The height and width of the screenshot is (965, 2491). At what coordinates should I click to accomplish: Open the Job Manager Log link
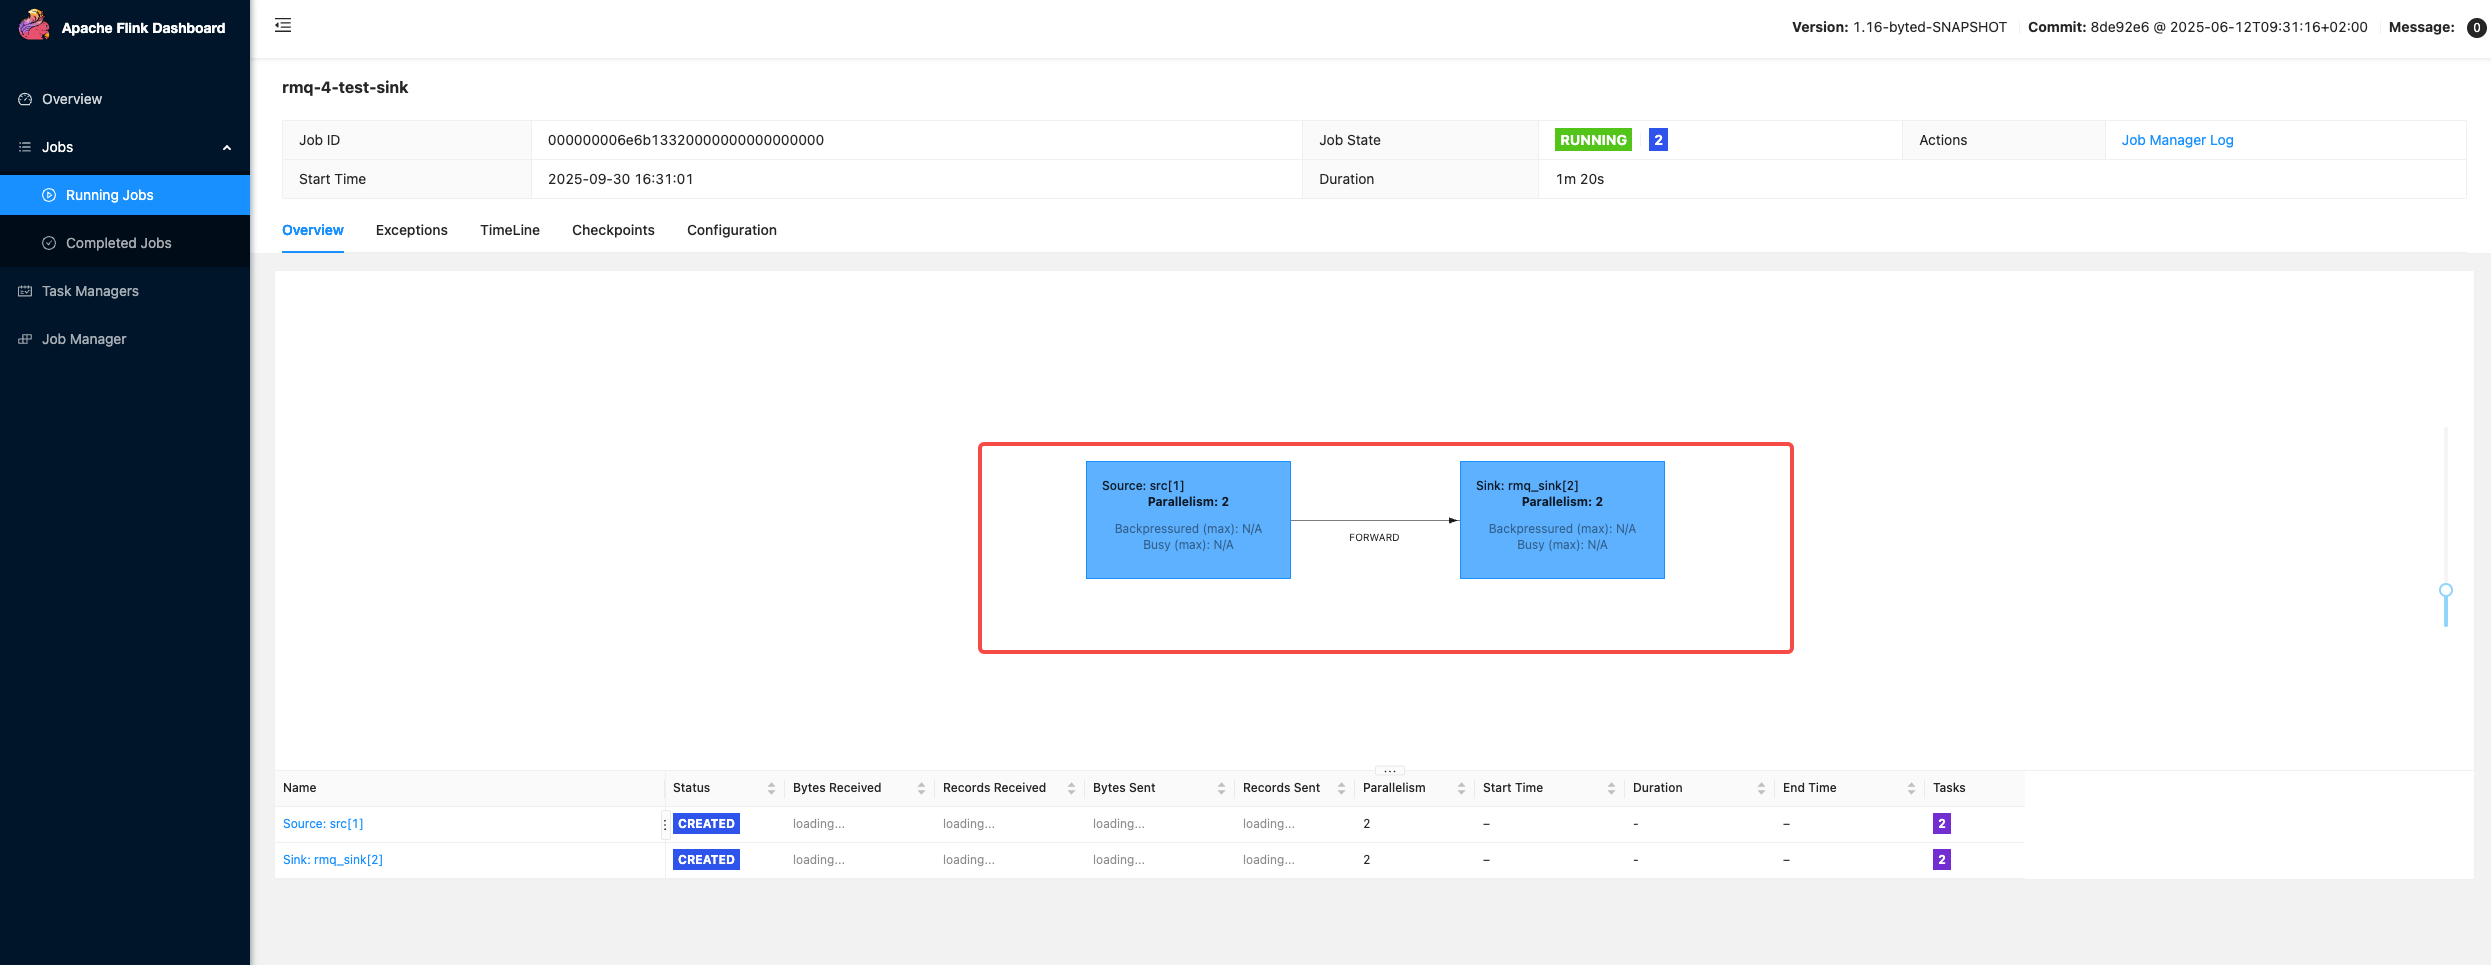click(2177, 140)
